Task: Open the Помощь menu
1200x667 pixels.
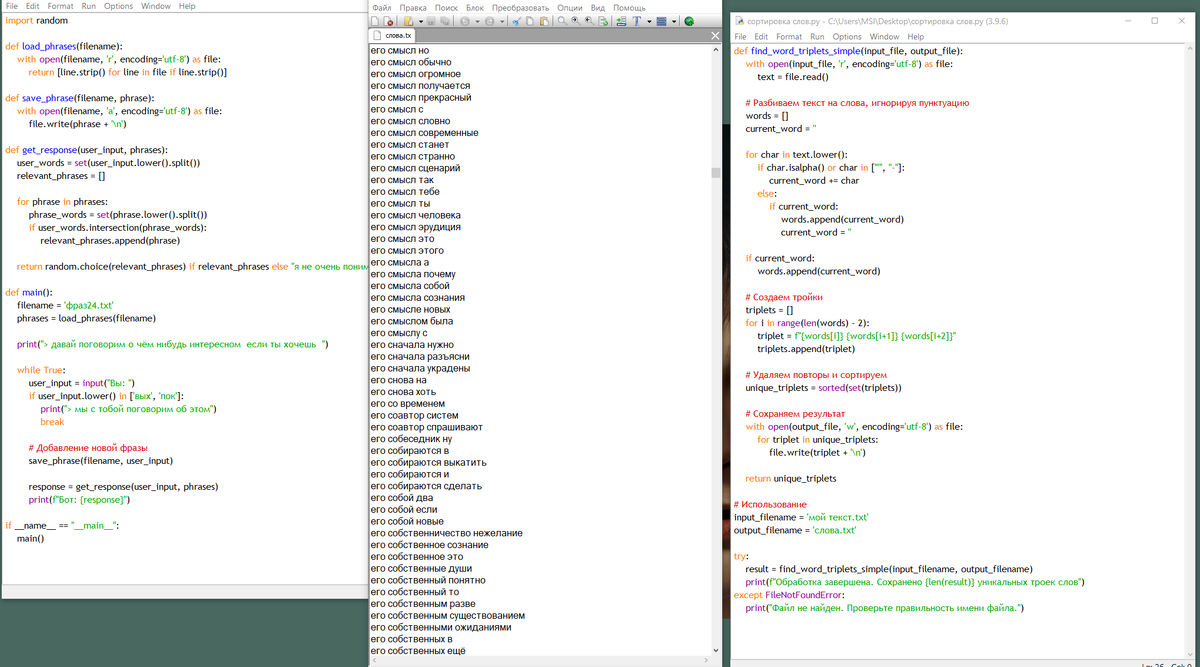Action: (629, 7)
